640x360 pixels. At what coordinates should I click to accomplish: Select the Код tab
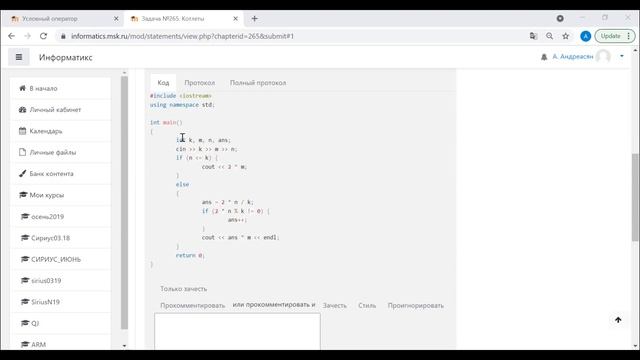point(163,82)
